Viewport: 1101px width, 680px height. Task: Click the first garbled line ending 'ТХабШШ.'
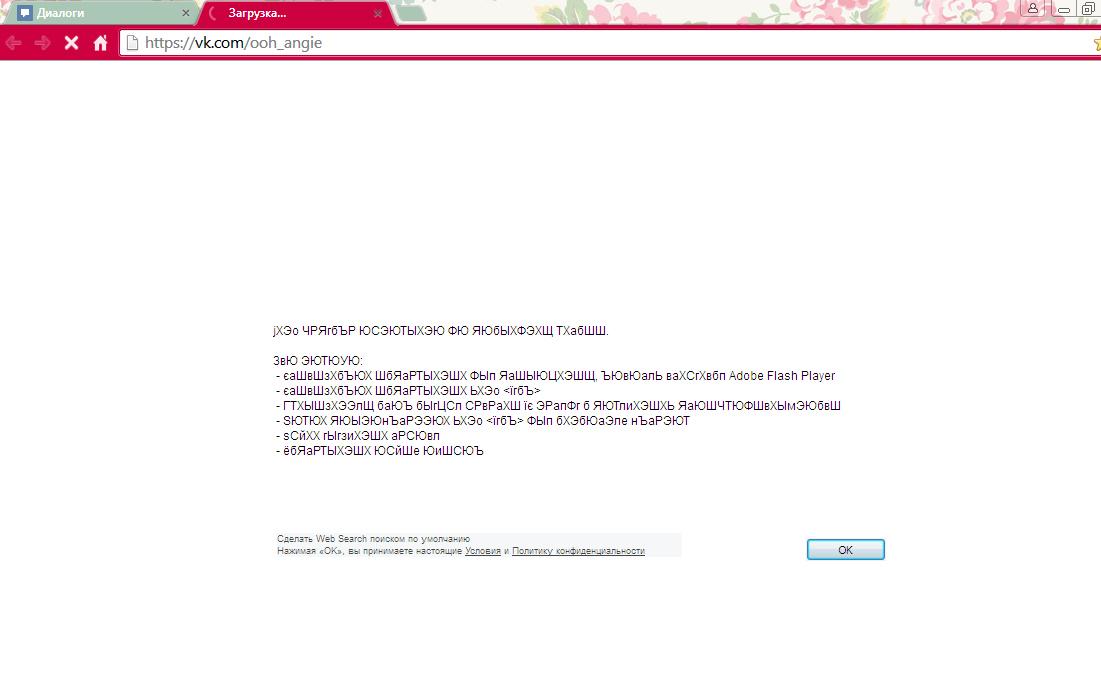[440, 331]
